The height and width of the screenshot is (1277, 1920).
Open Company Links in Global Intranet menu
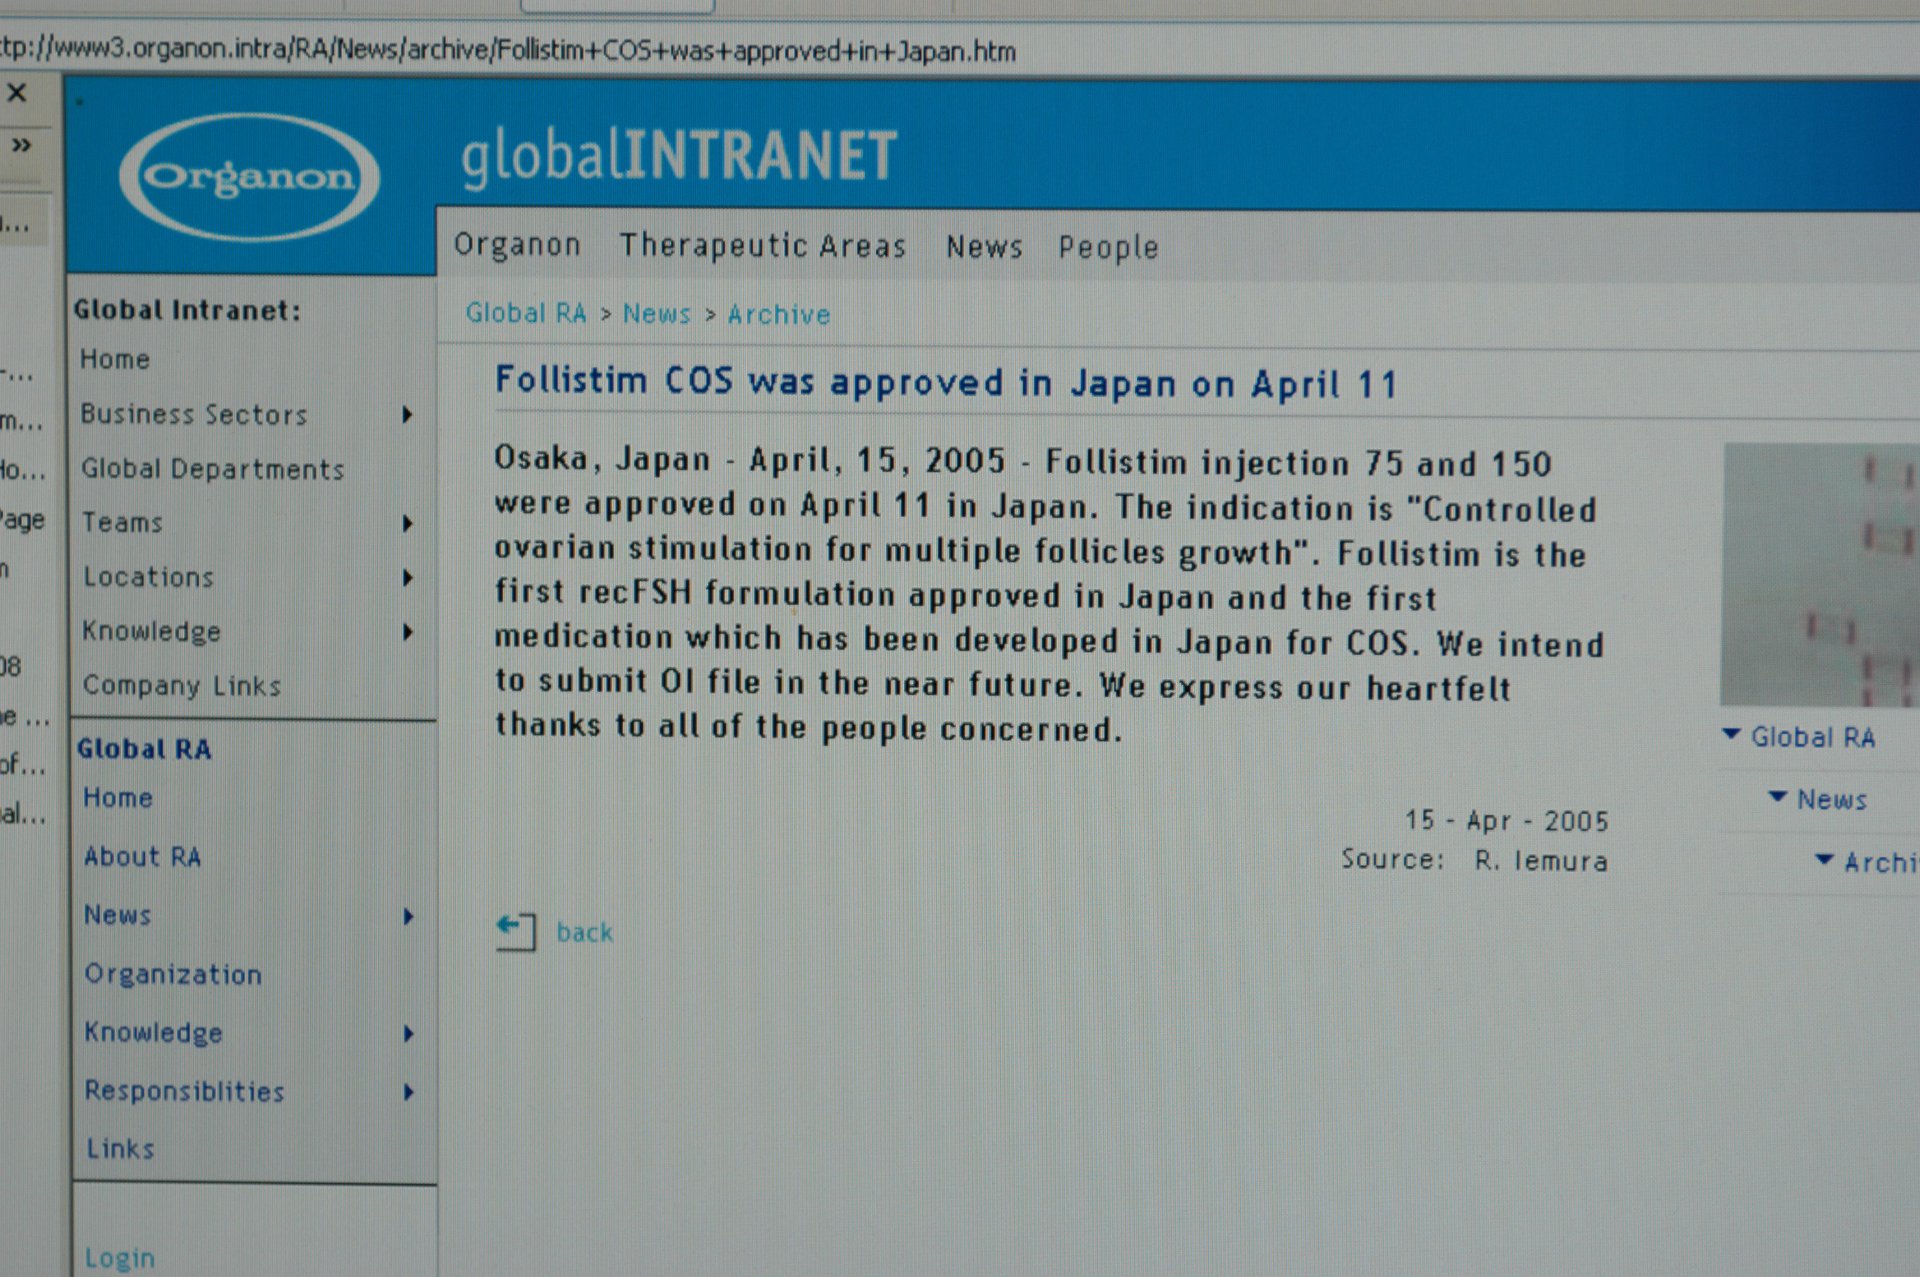click(x=181, y=686)
